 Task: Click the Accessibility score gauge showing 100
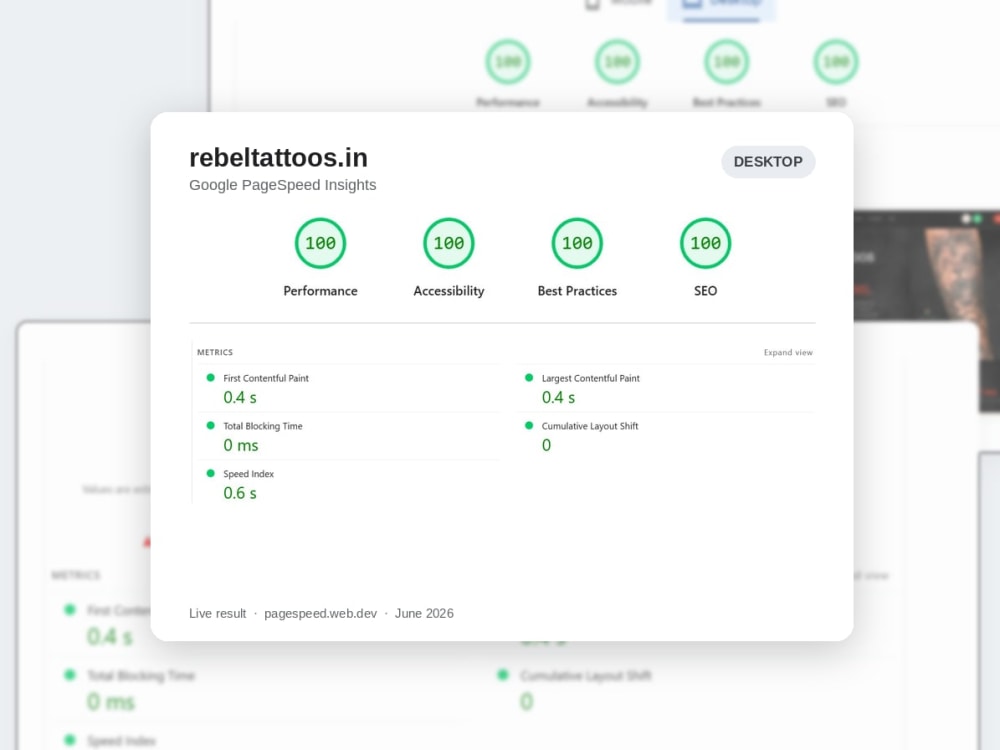449,243
